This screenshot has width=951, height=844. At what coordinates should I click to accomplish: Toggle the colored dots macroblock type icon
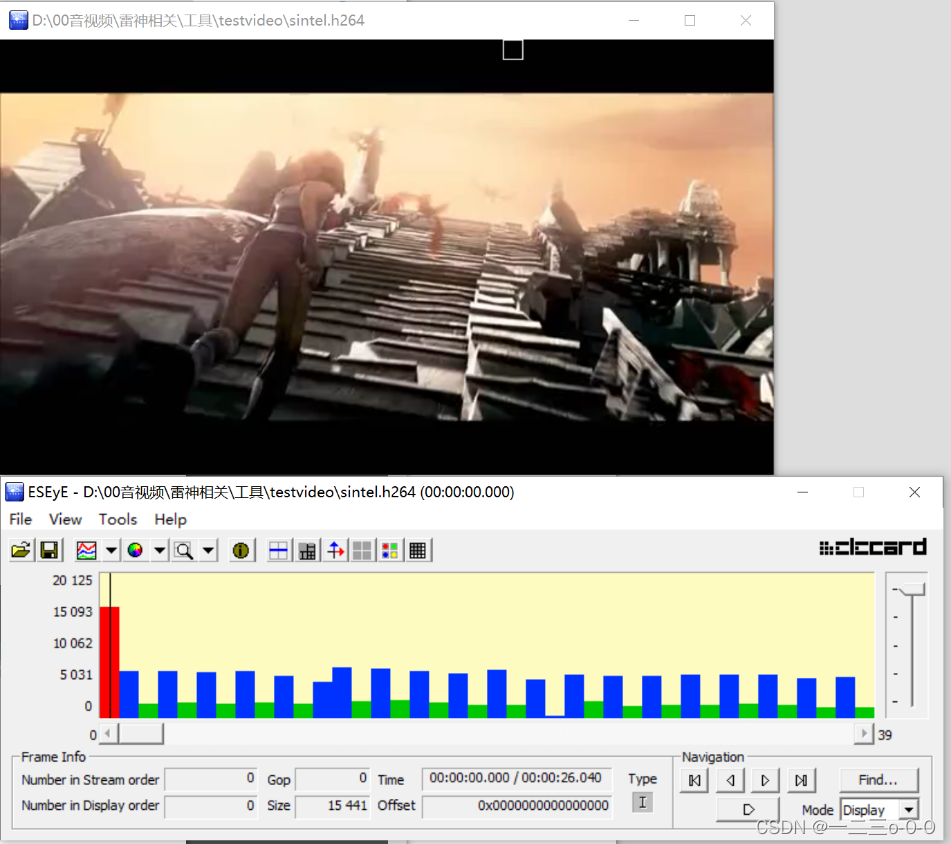tap(390, 551)
